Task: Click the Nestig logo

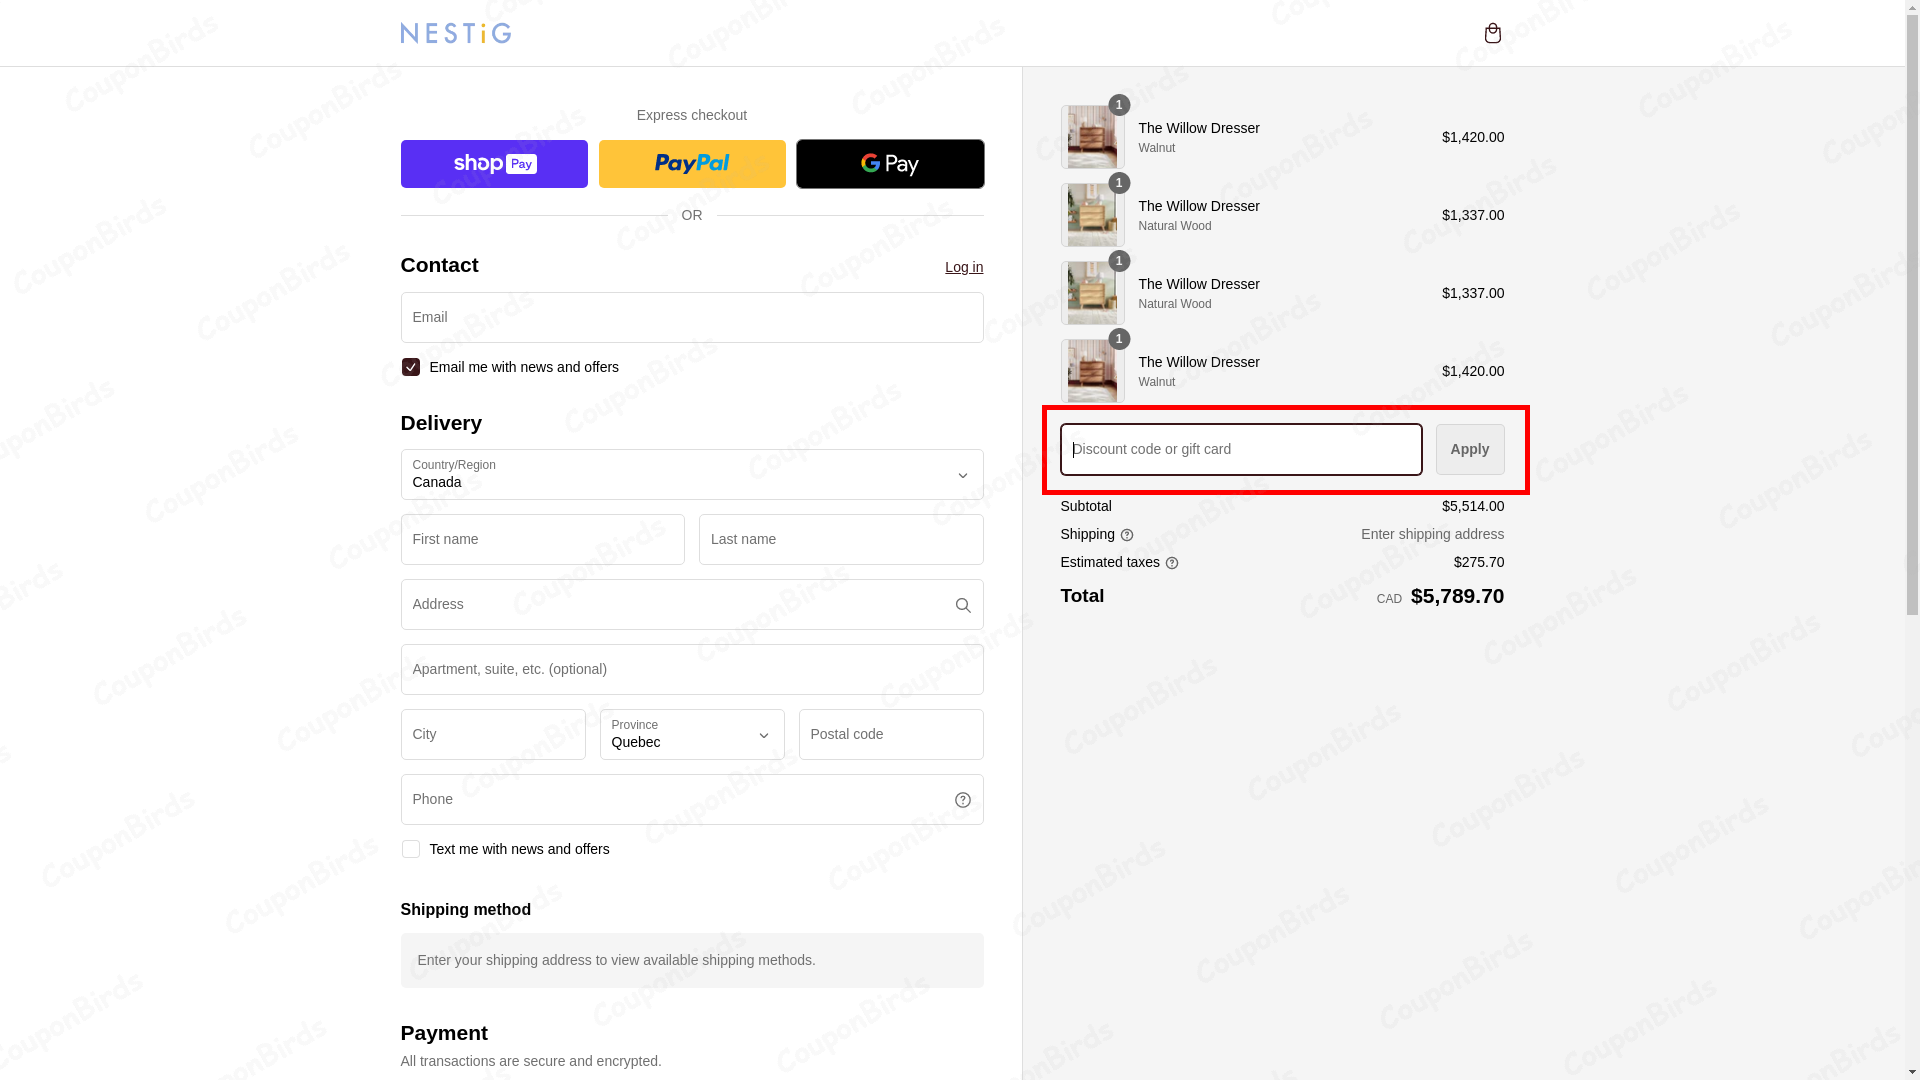Action: (x=455, y=33)
